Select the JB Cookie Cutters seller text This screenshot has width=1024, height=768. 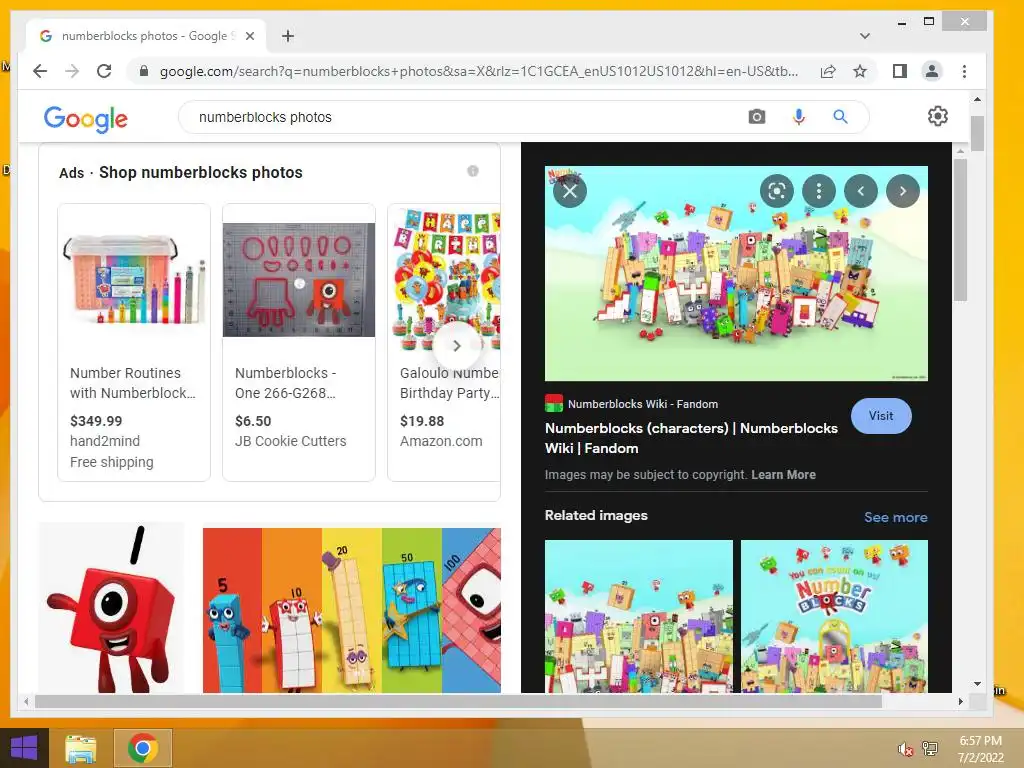point(291,441)
